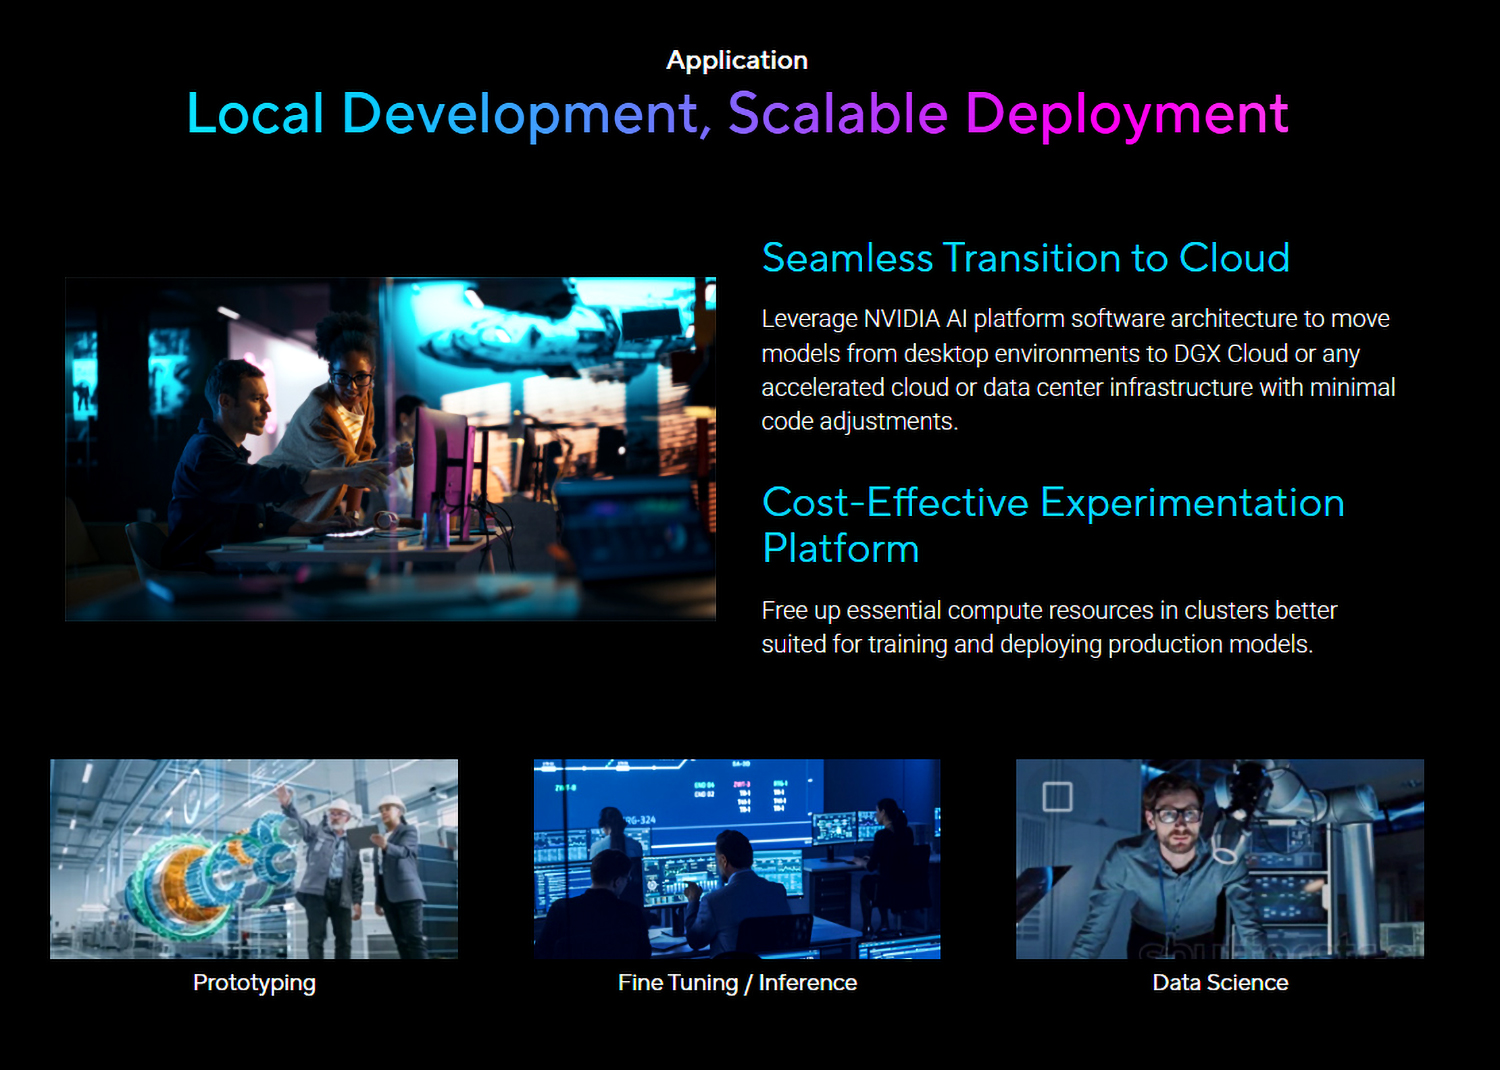Click the square outline icon in Data Science image
1500x1070 pixels.
coord(1057,796)
